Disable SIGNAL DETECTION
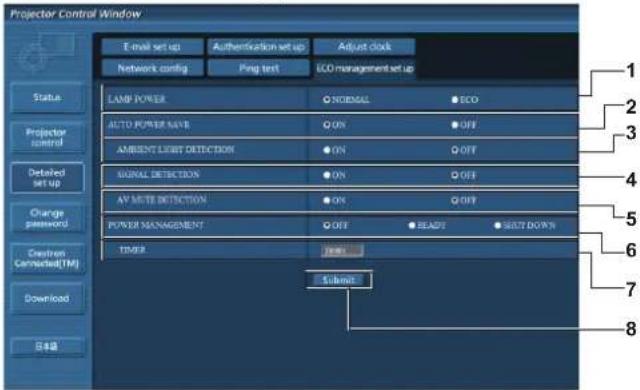Screen dimensions: 640x390 [455, 175]
